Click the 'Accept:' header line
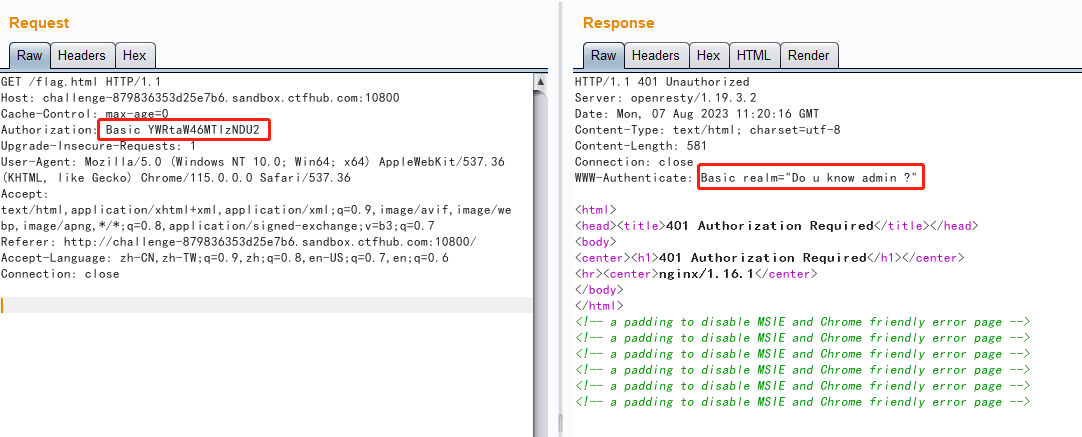 pyautogui.click(x=25, y=194)
